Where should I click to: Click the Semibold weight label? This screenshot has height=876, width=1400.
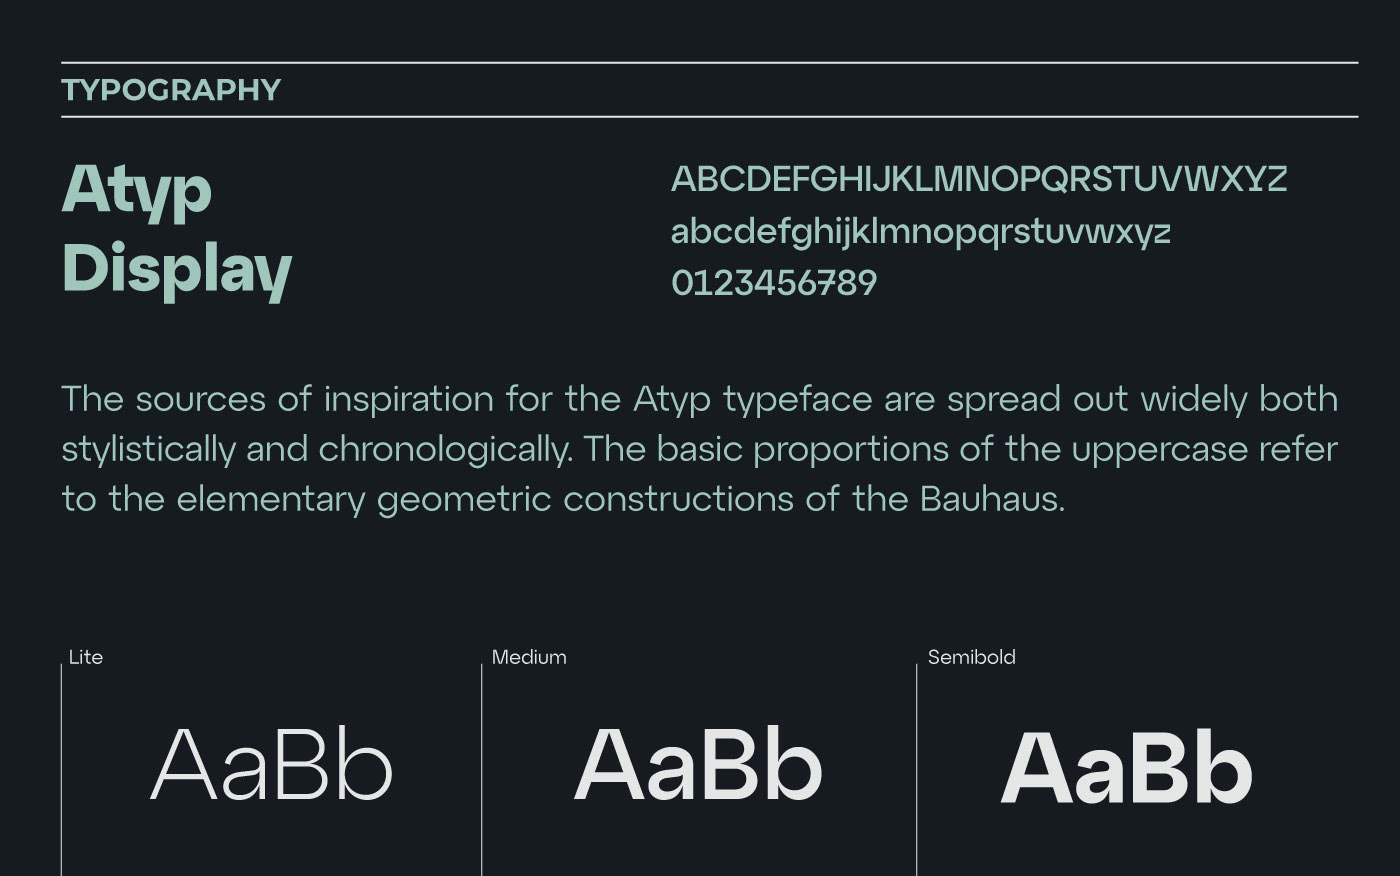point(971,657)
